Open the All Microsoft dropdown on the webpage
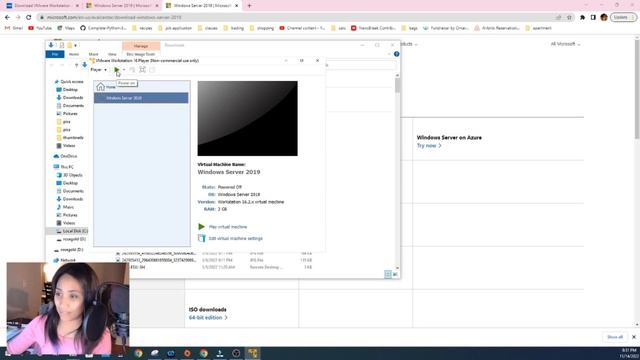Image resolution: width=640 pixels, height=360 pixels. (x=565, y=44)
